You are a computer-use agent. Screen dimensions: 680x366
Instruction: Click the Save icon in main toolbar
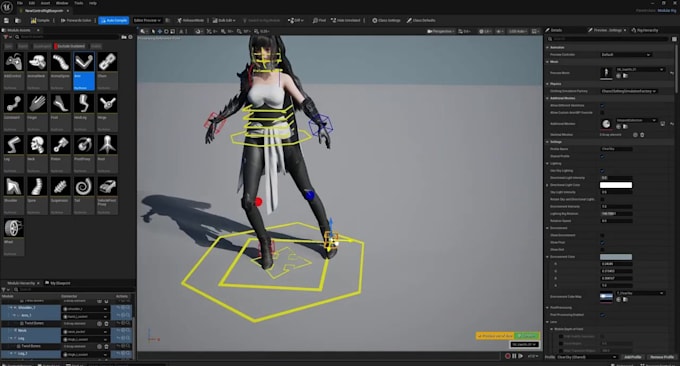tap(7, 20)
